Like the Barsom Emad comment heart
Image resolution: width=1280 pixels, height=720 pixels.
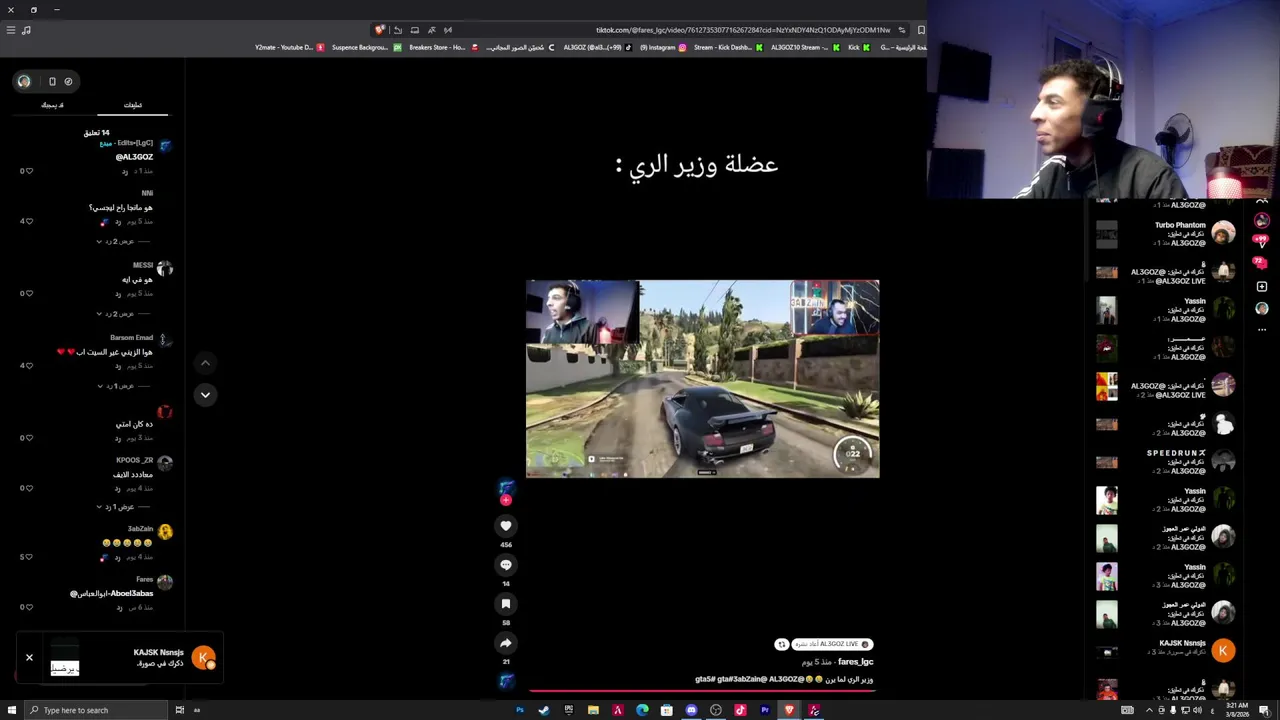(x=28, y=365)
